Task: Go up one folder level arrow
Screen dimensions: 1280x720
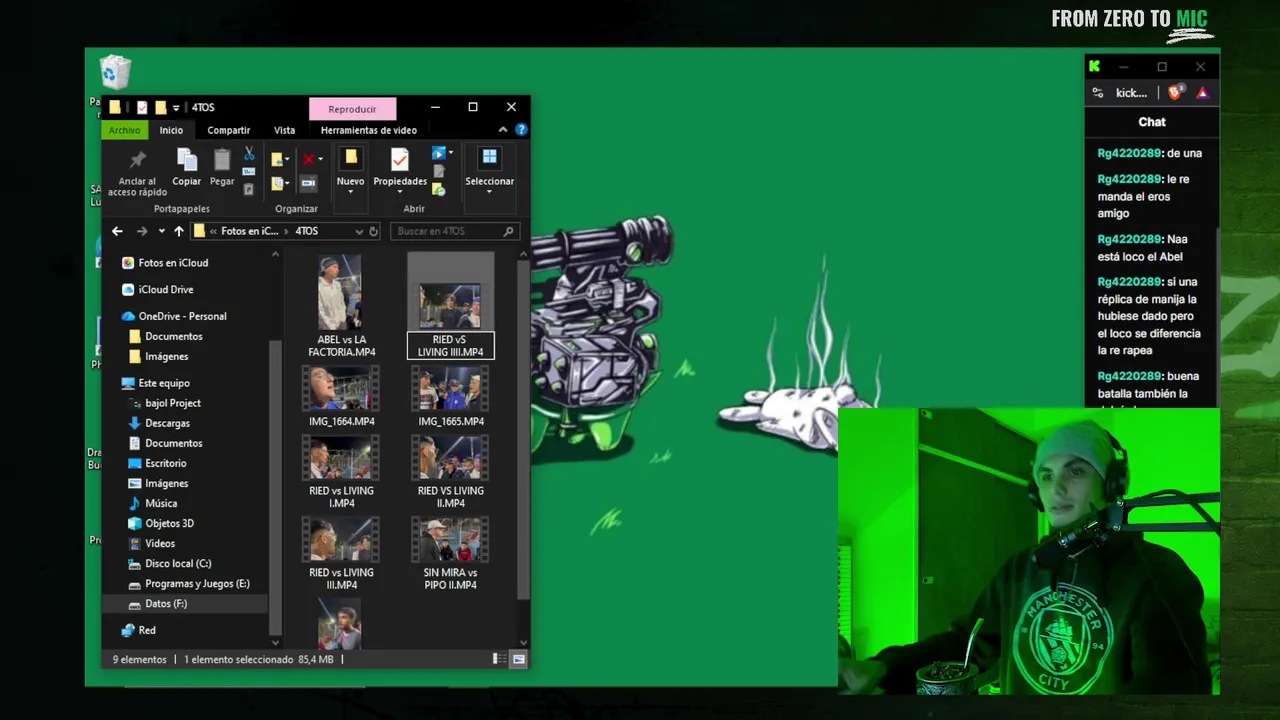Action: click(x=179, y=231)
